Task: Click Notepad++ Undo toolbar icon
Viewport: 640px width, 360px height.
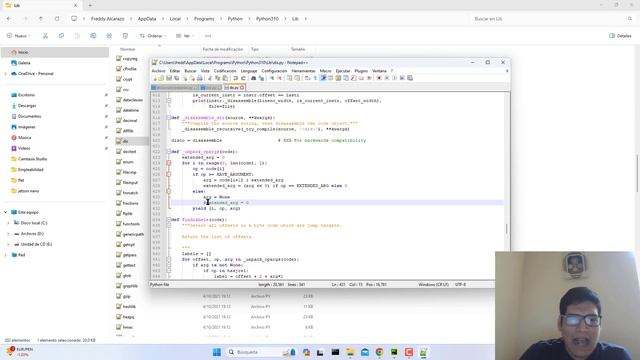Action: click(236, 78)
